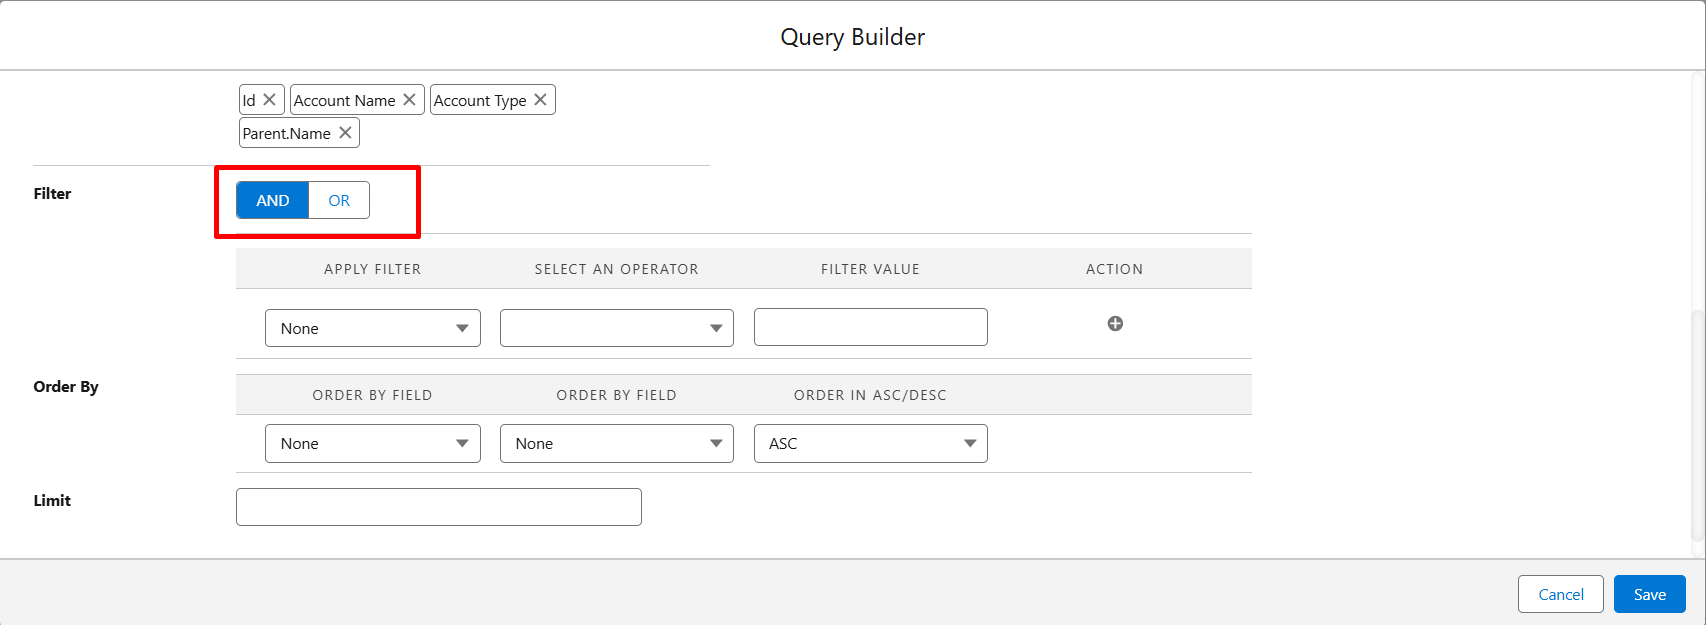Open the Apply Filter dropdown
1706x625 pixels.
click(x=372, y=328)
